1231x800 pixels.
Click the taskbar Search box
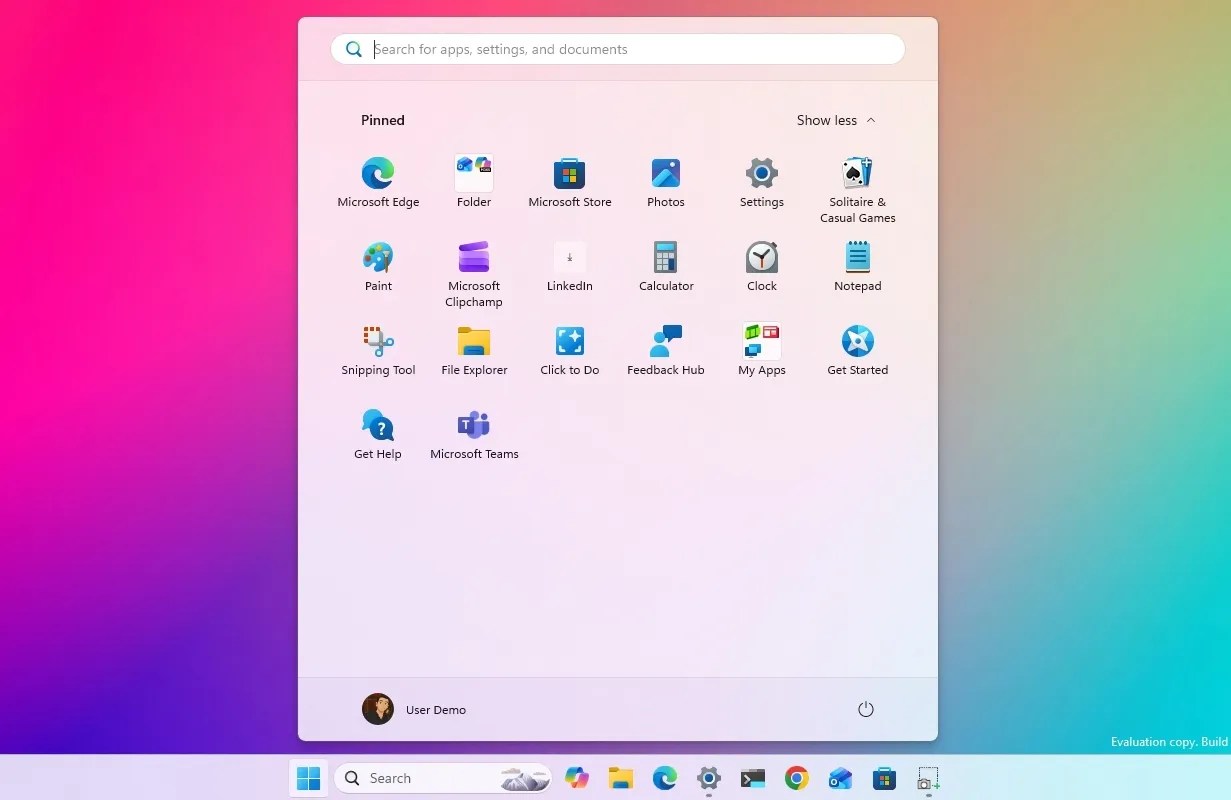[x=443, y=778]
